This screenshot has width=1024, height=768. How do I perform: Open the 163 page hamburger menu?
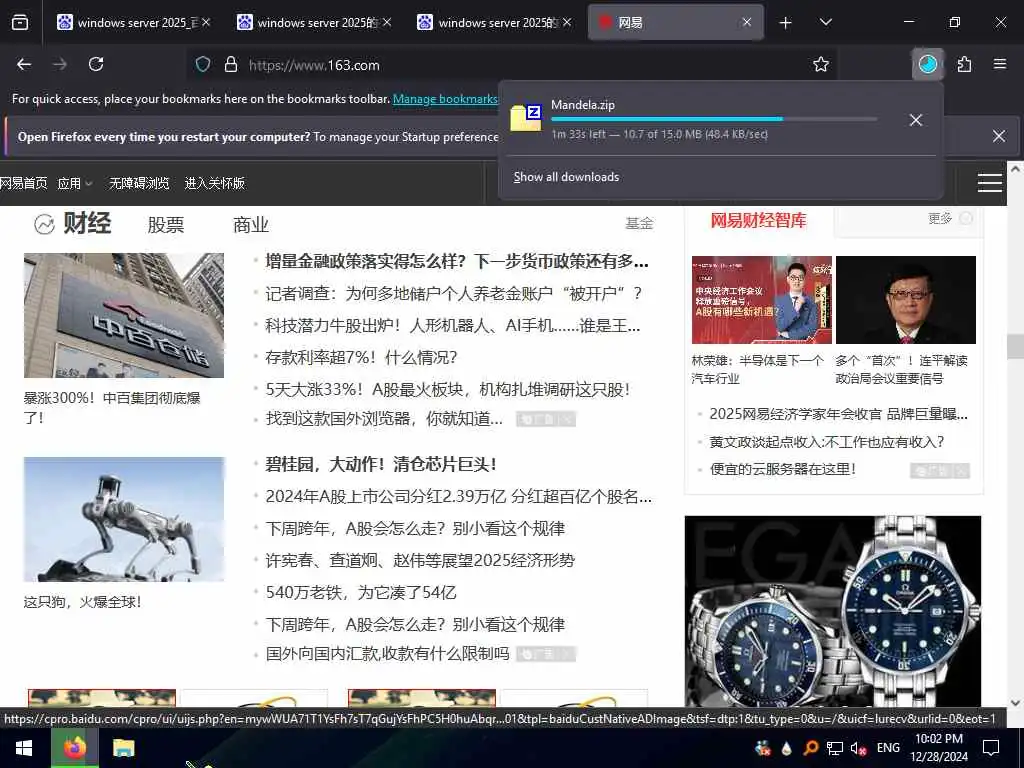point(989,183)
